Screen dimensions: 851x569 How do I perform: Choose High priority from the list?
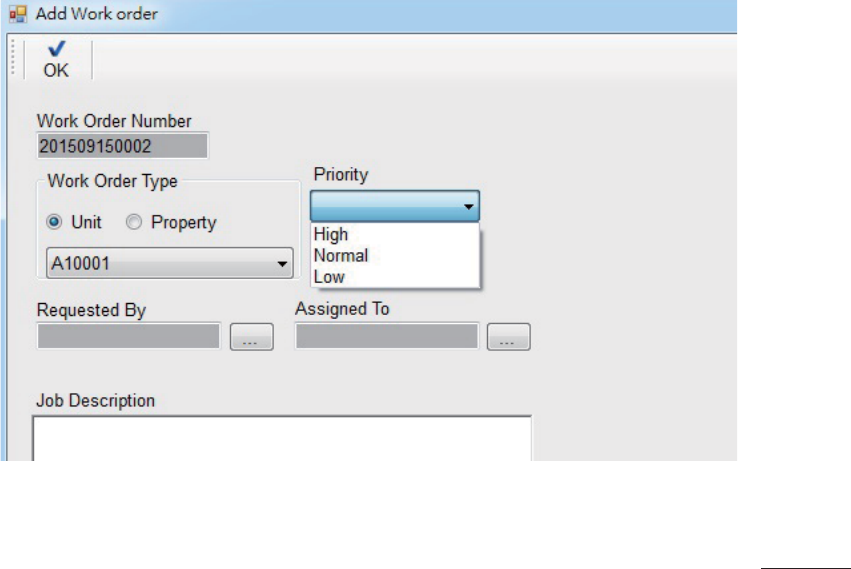click(395, 234)
